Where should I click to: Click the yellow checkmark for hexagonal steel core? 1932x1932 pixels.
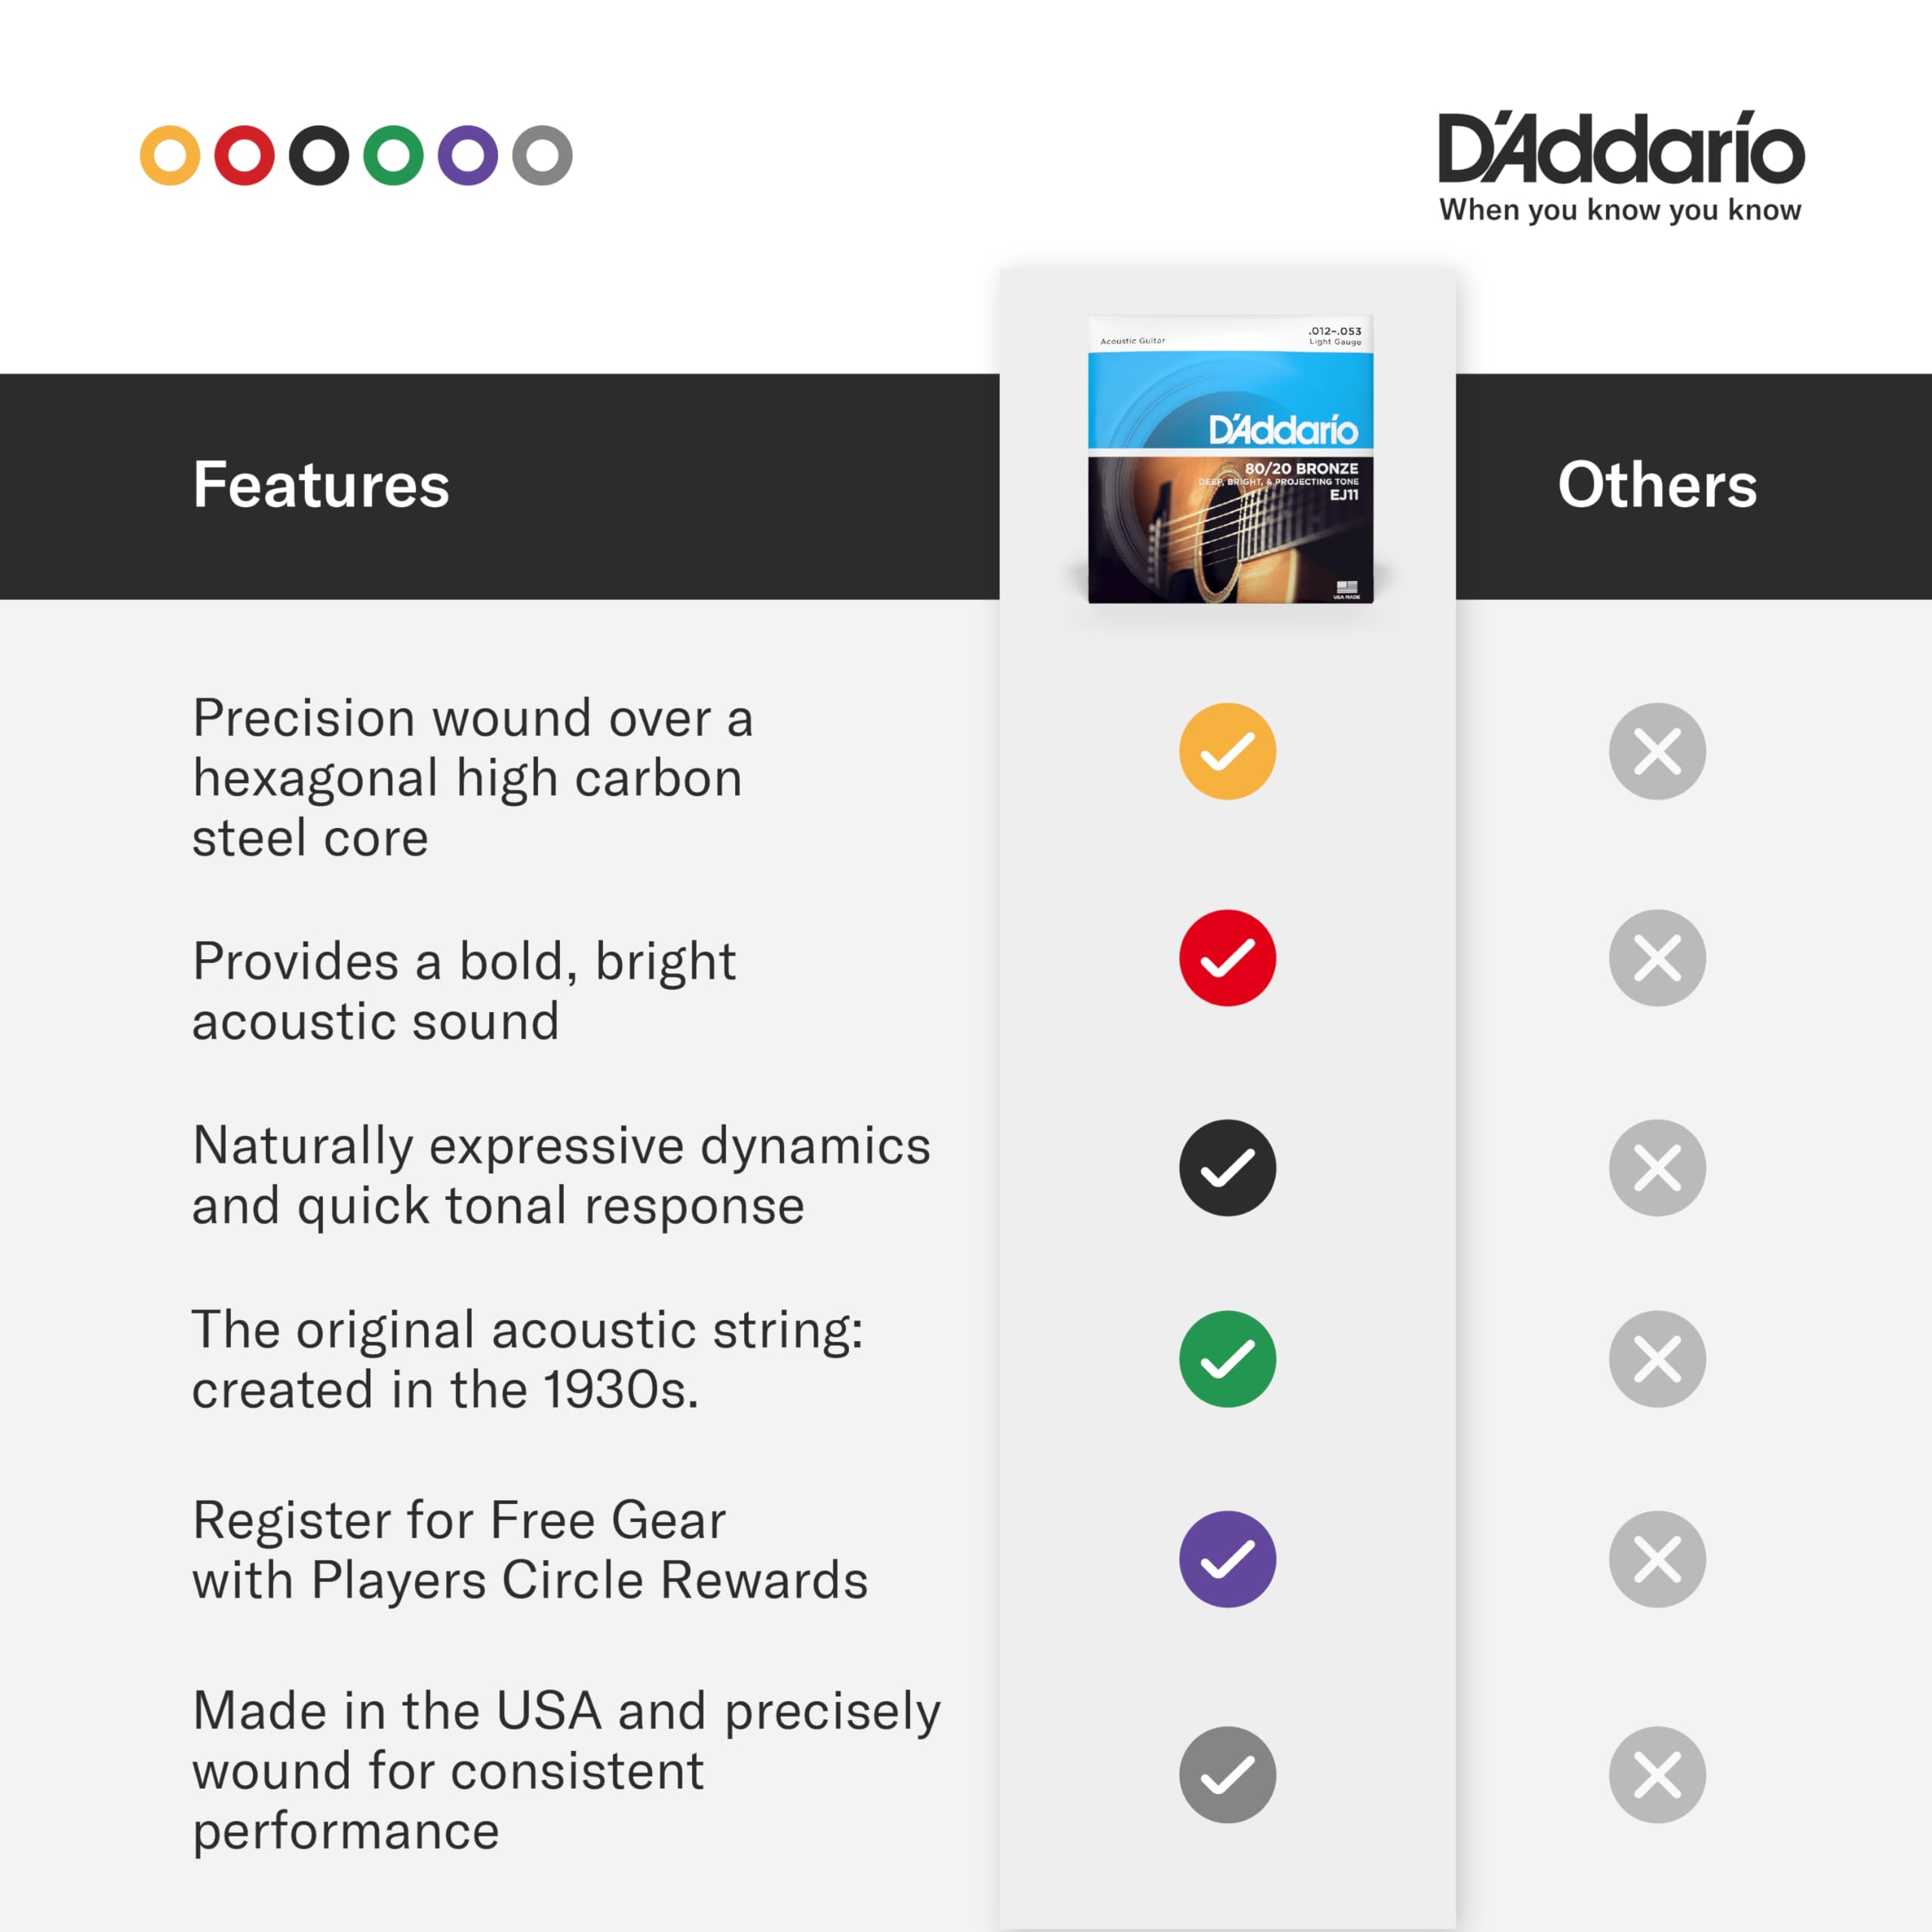click(x=1227, y=751)
